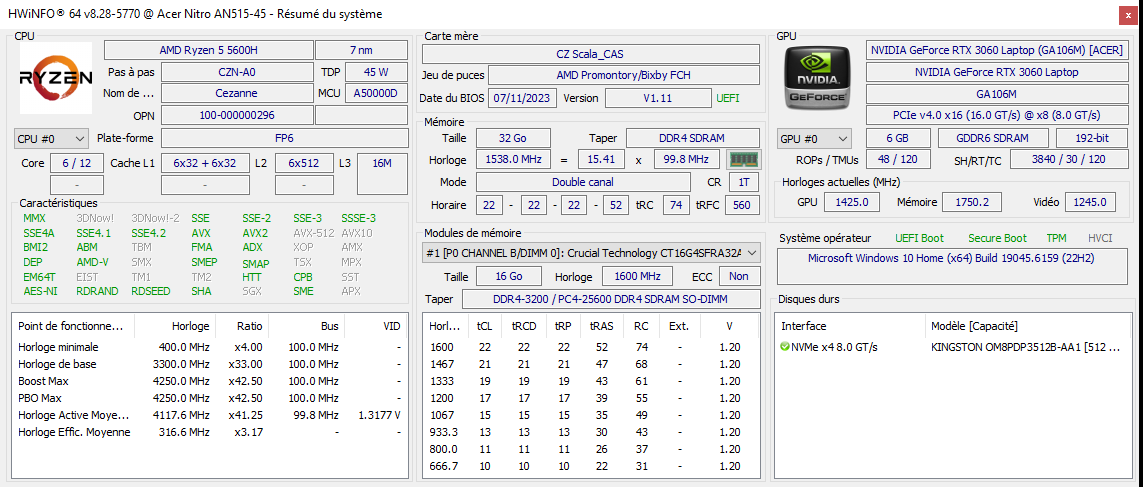The image size is (1143, 487).
Task: Click the CZ Scala_CAS motherboard field
Action: click(591, 54)
